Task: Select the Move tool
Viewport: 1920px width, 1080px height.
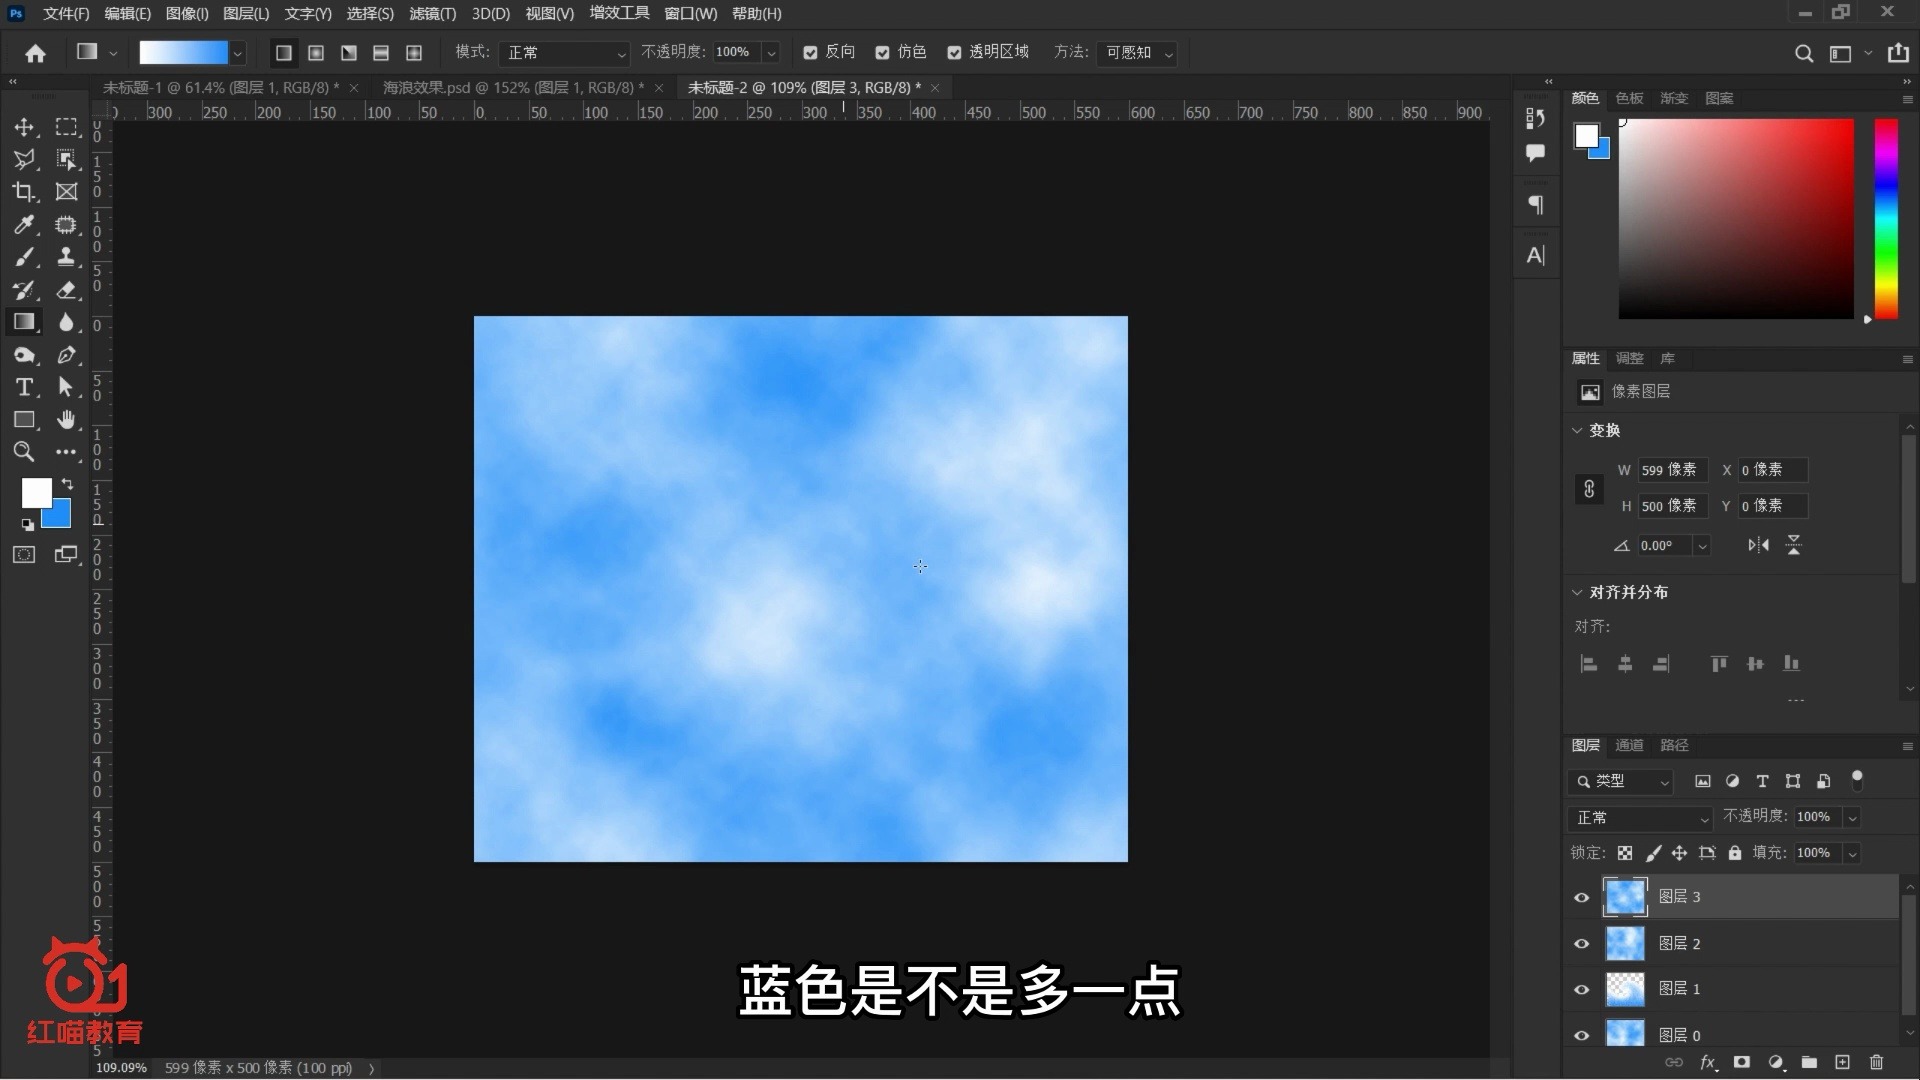Action: 24,127
